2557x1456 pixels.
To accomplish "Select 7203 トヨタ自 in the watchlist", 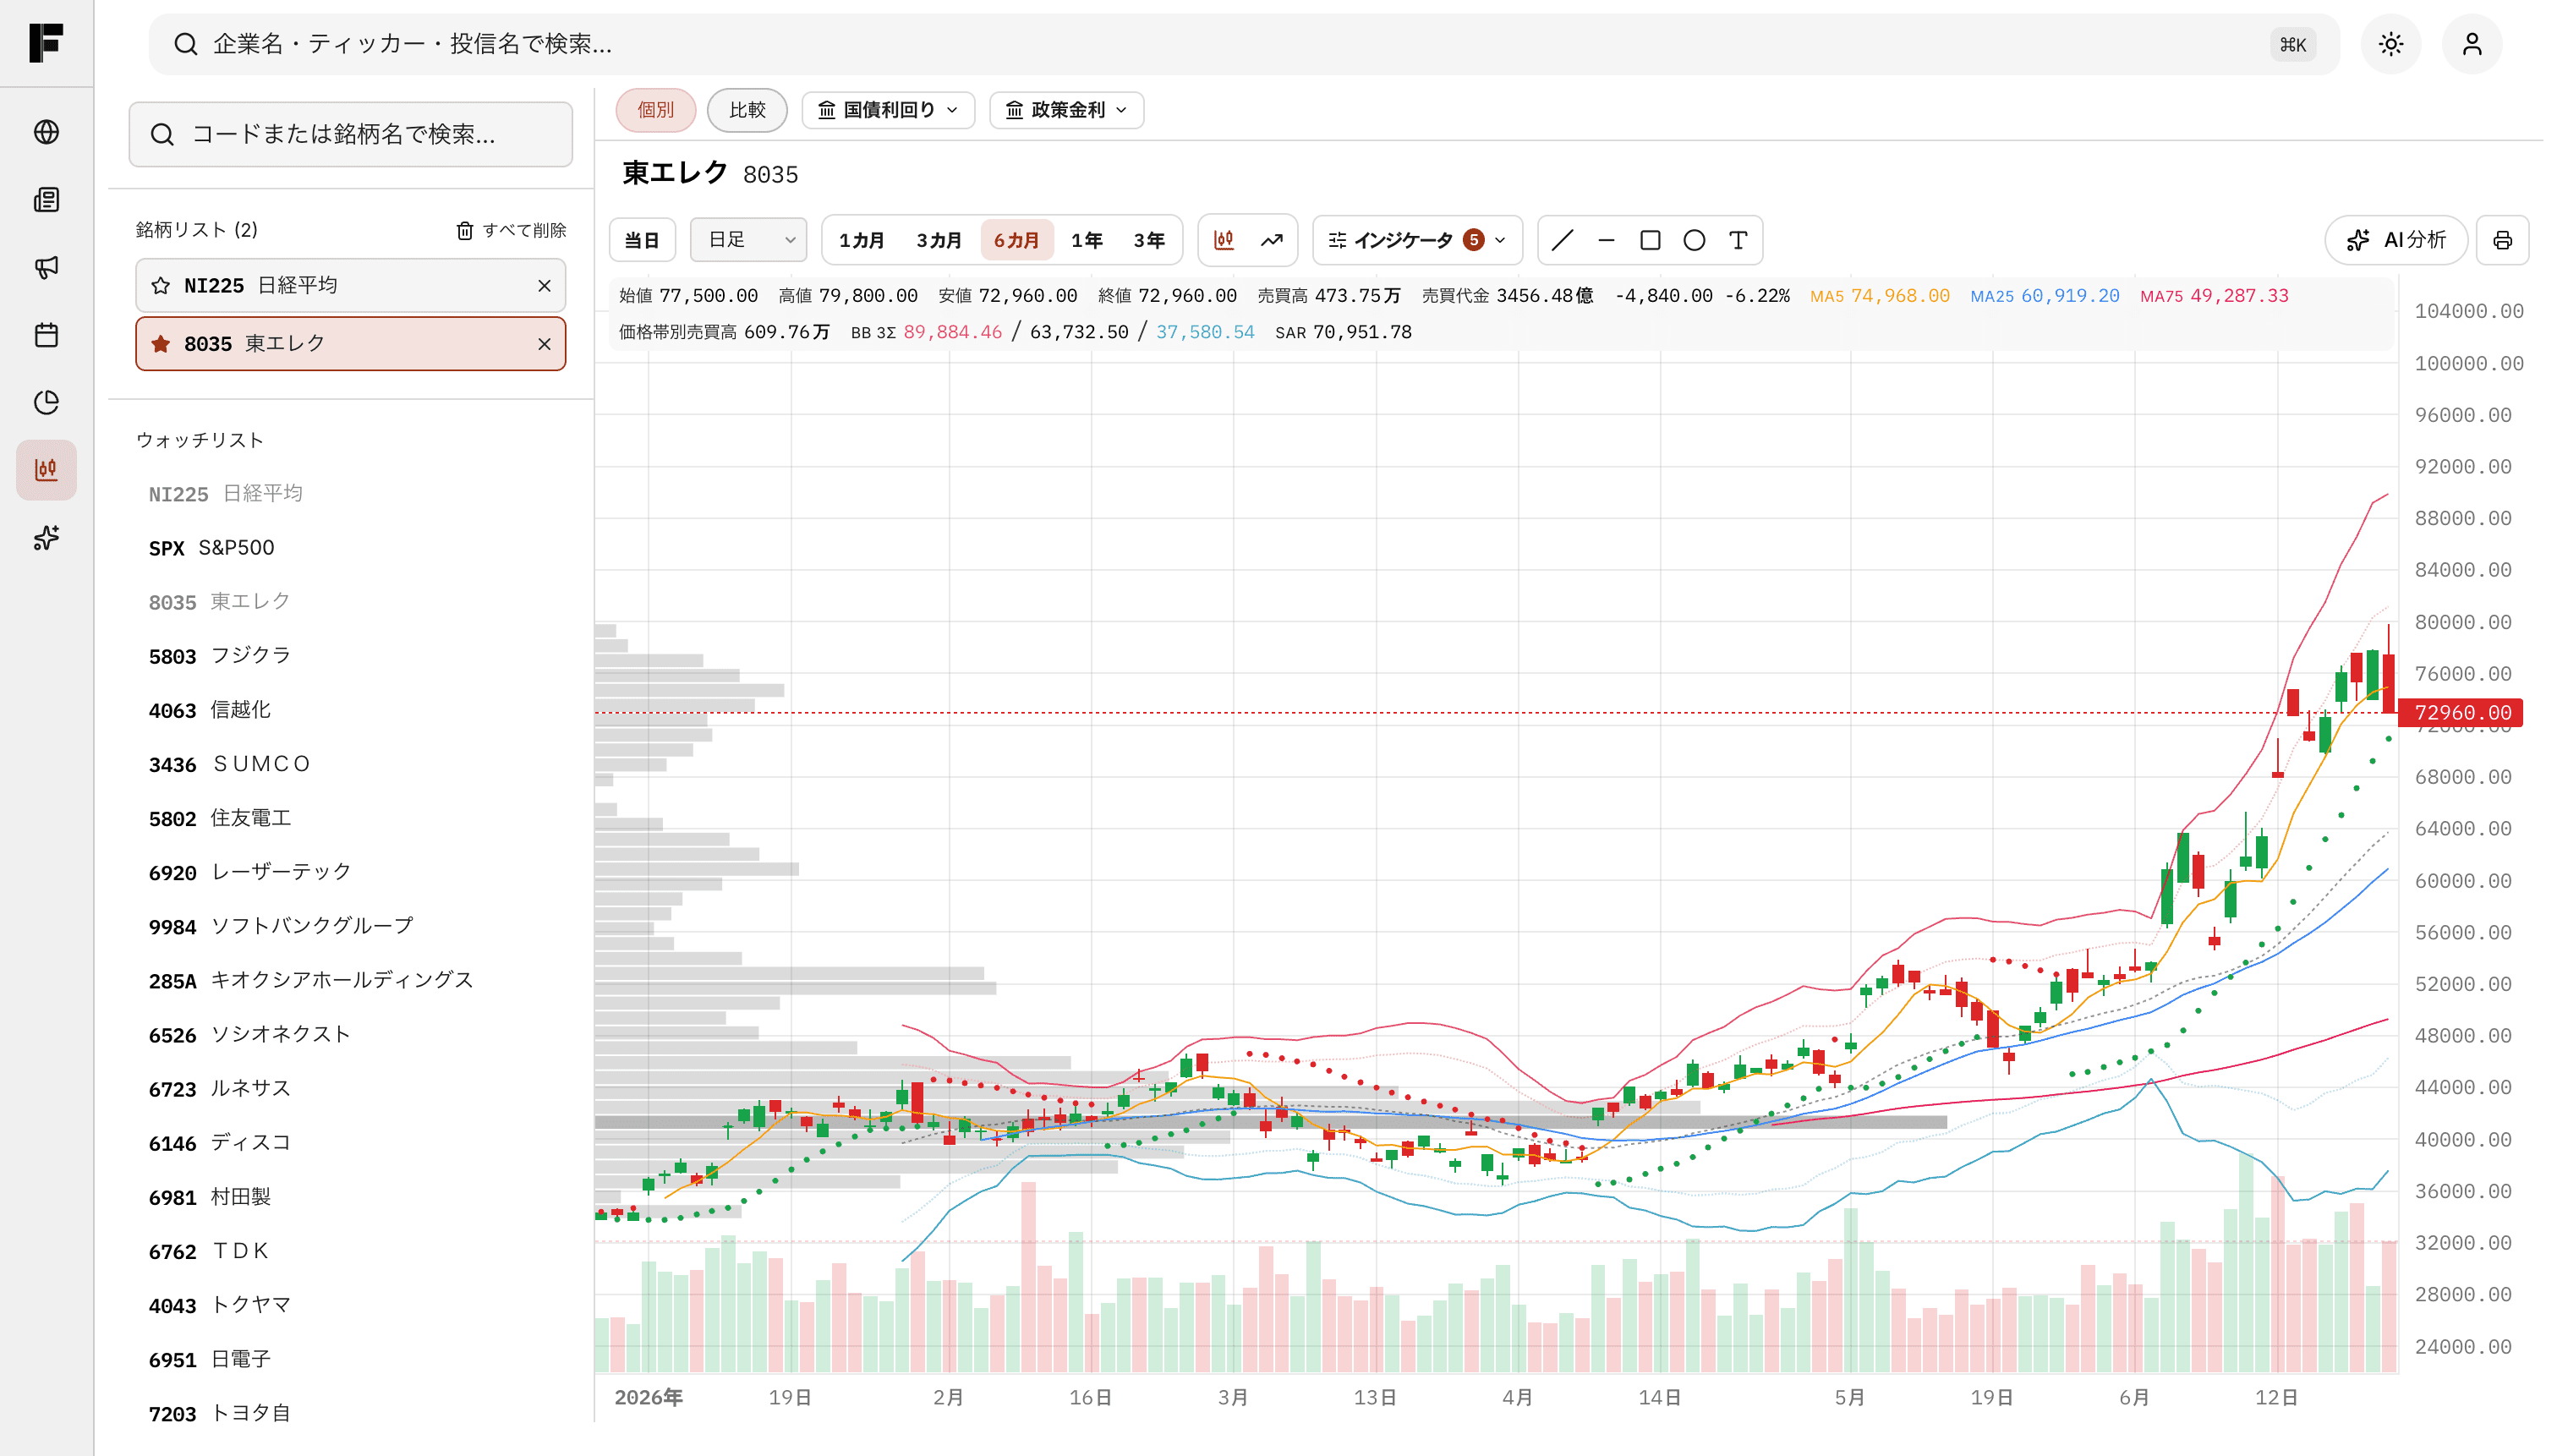I will point(350,1413).
